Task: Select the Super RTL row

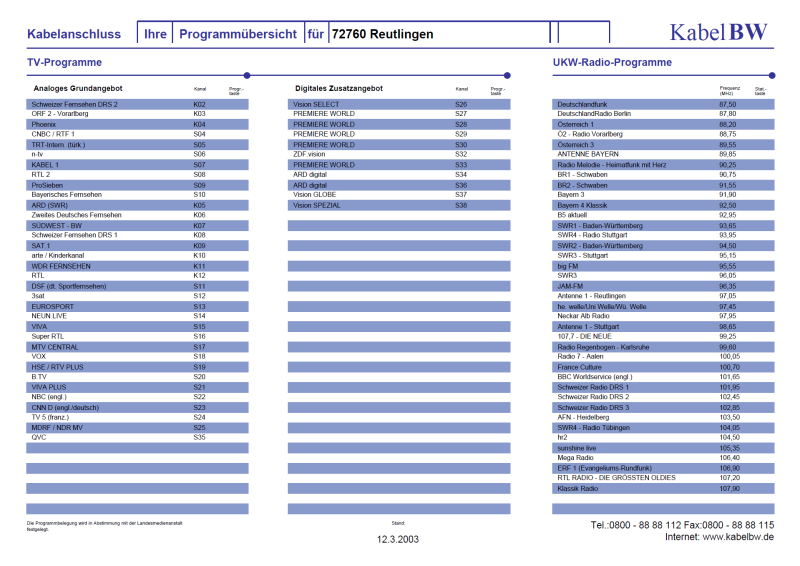Action: (x=137, y=337)
